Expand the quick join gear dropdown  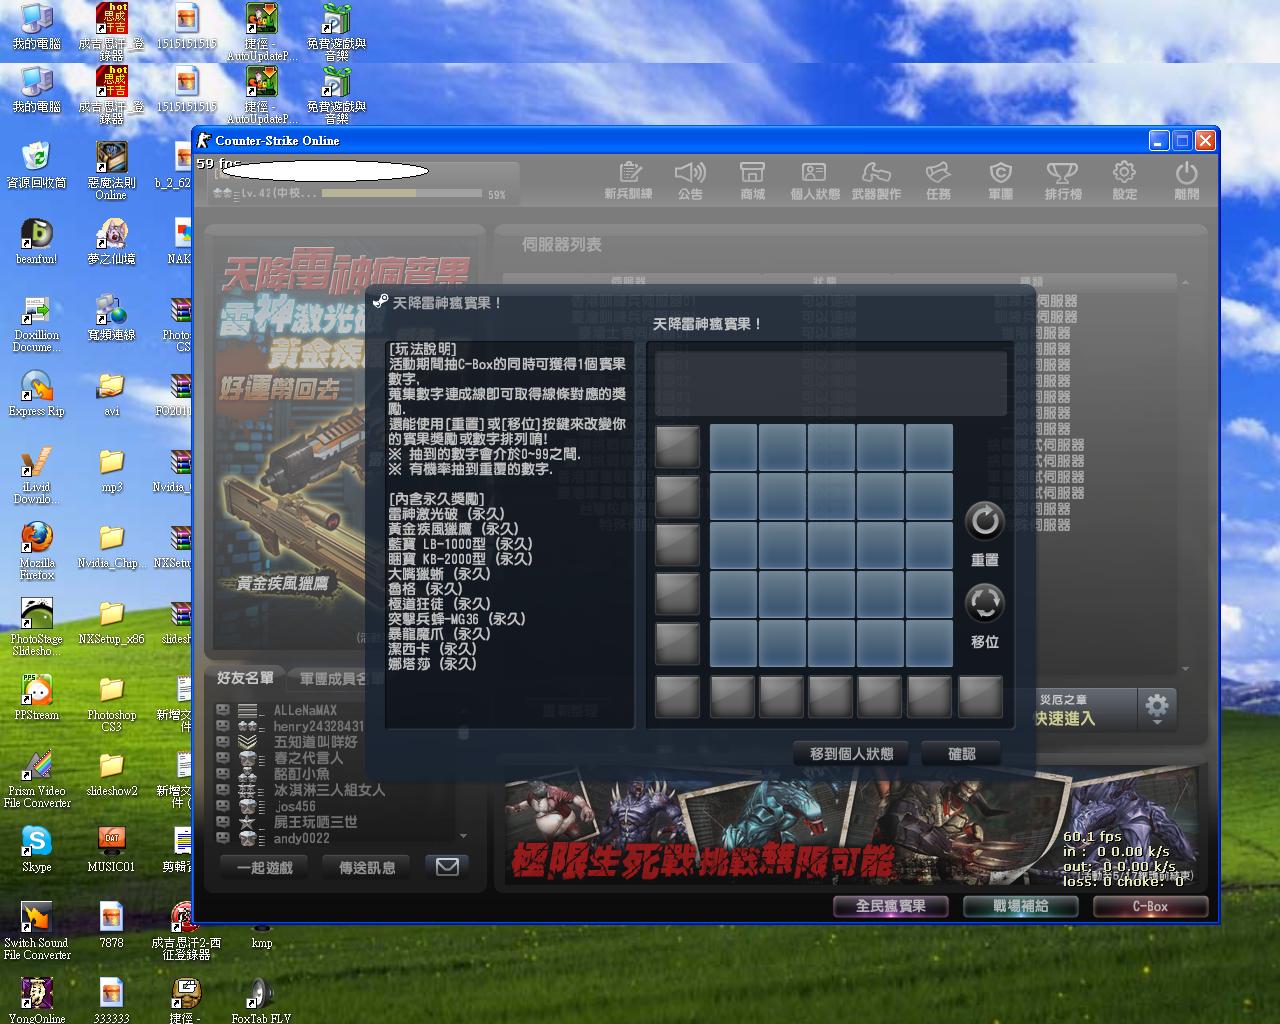[x=1157, y=708]
